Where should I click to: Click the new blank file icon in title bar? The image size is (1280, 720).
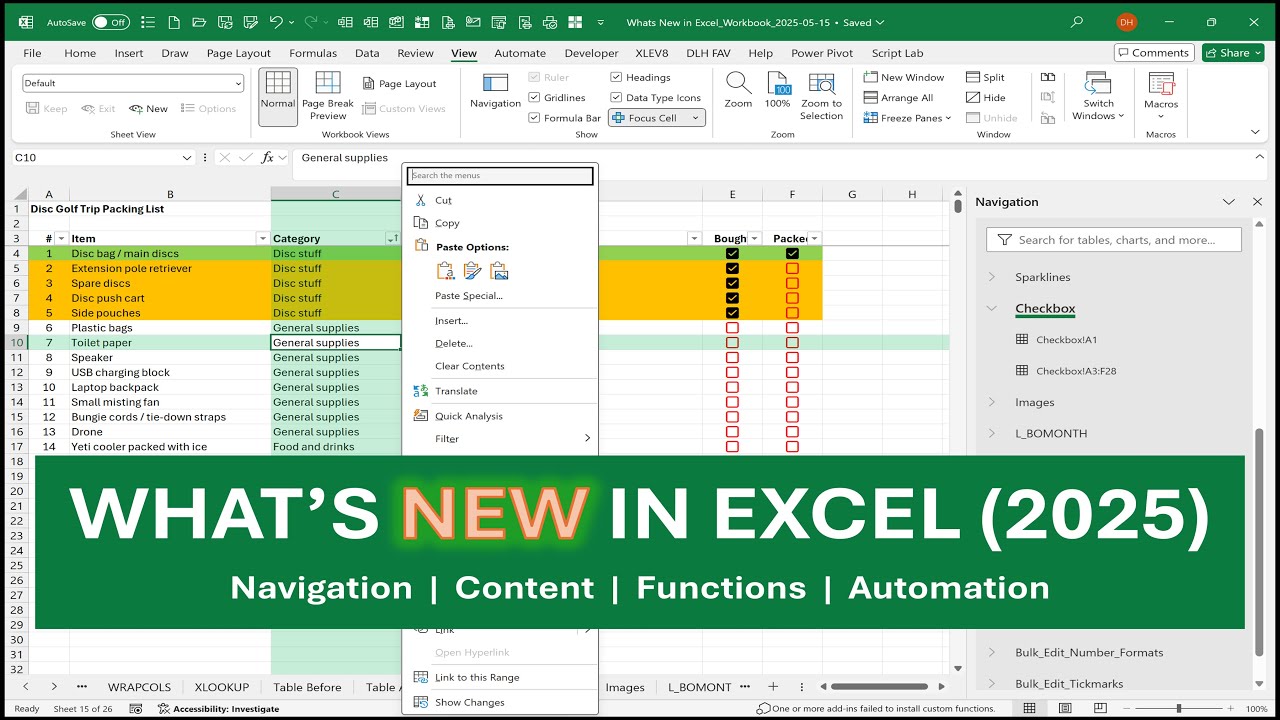pos(174,22)
